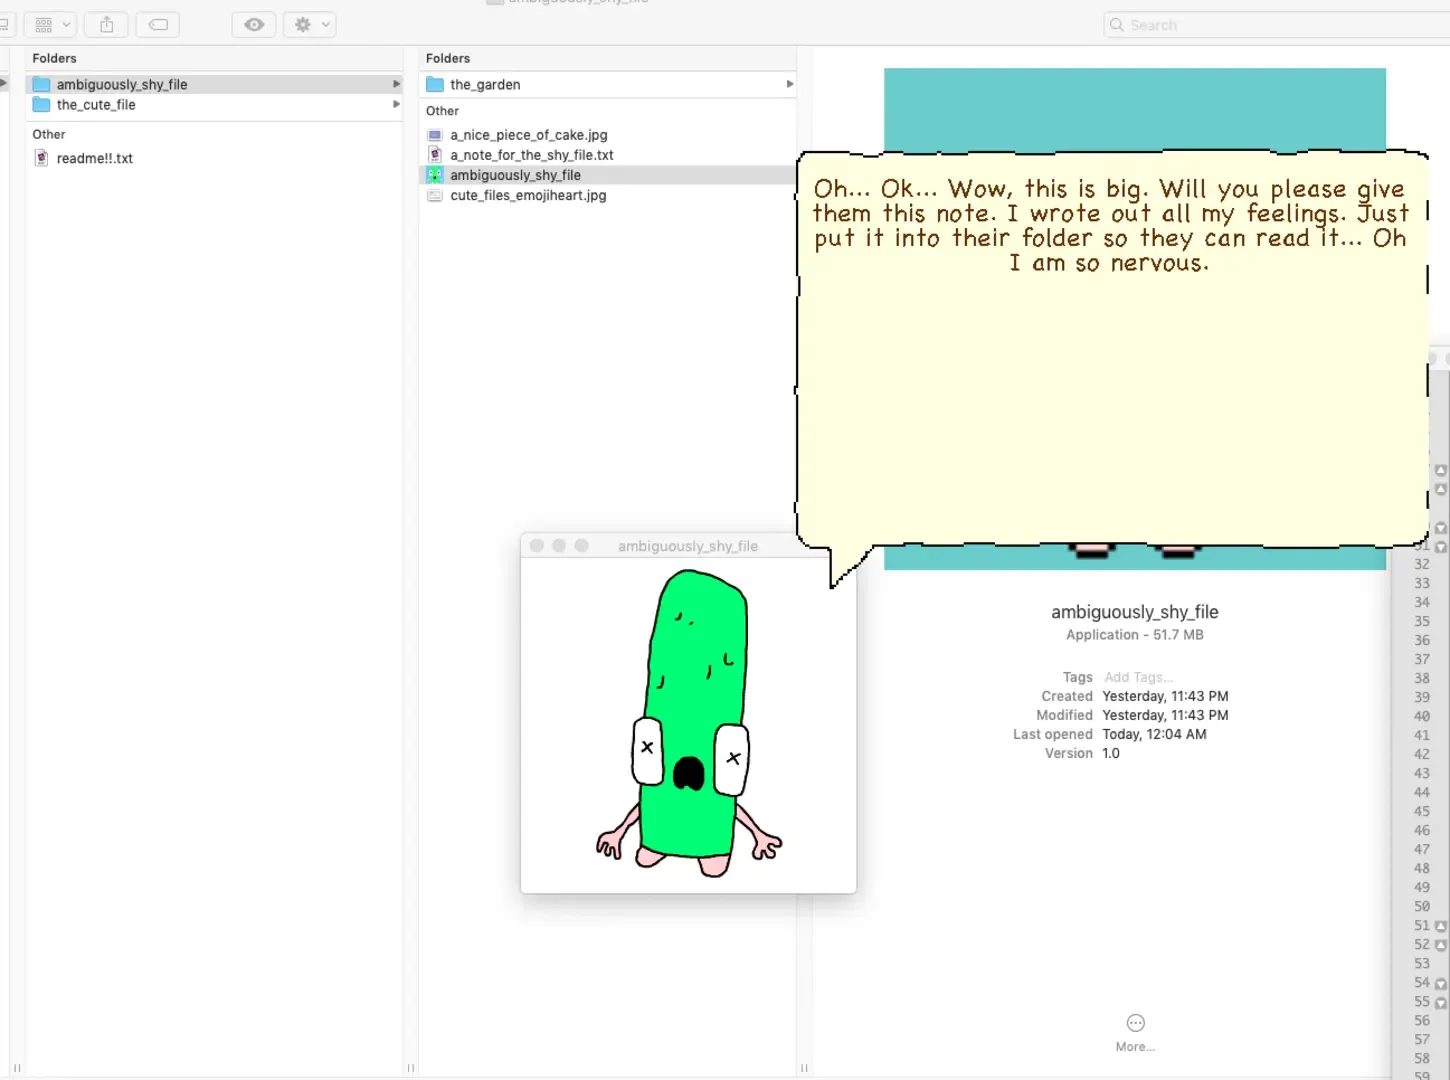Image resolution: width=1450 pixels, height=1080 pixels.
Task: Open the the_garden folder
Action: [x=608, y=84]
